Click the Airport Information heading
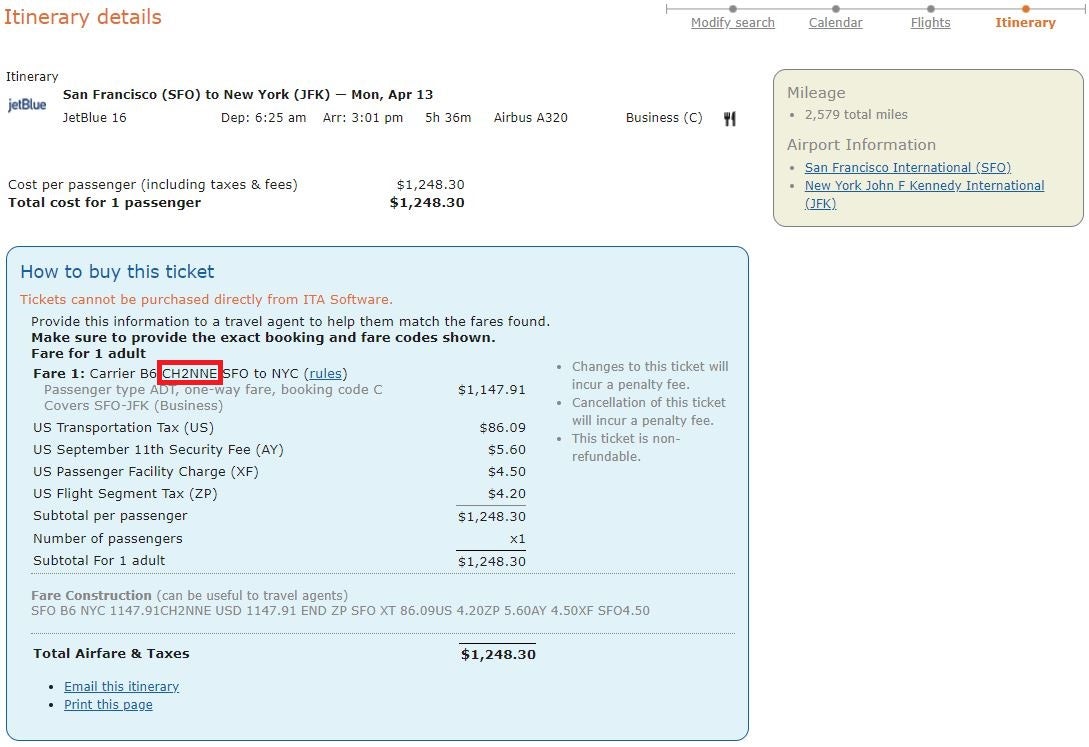 coord(861,144)
